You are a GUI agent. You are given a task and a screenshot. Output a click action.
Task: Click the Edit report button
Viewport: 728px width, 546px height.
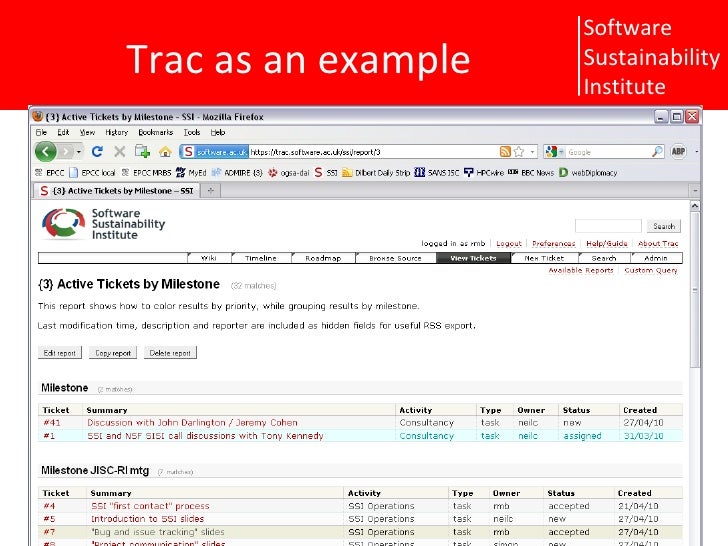coord(59,353)
